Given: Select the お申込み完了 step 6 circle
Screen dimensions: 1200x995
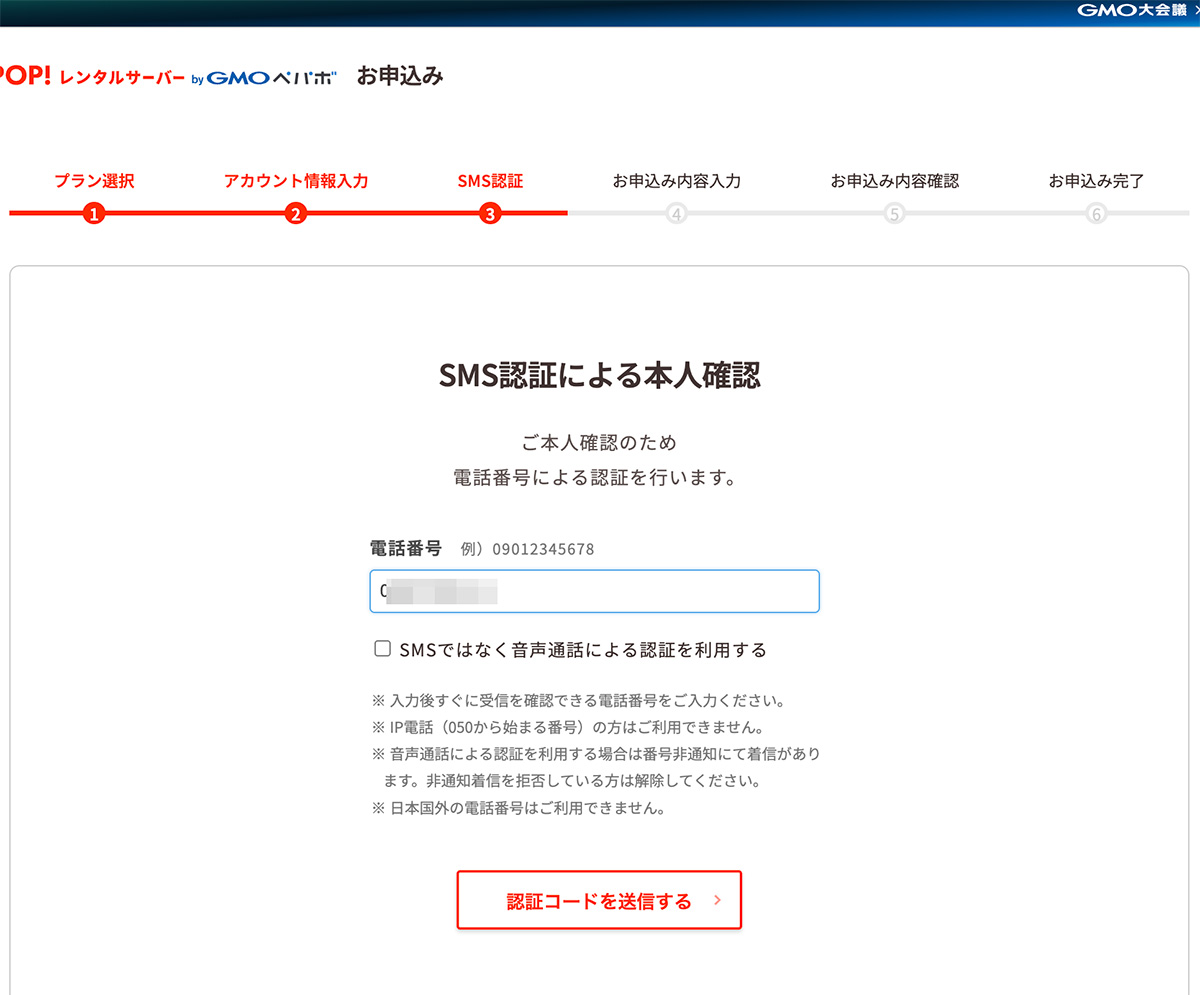Looking at the screenshot, I should 1095,212.
